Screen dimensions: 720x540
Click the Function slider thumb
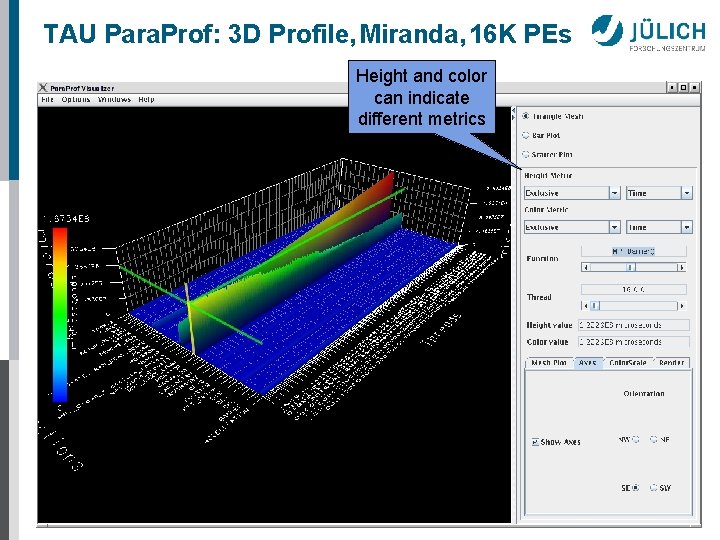[x=631, y=267]
